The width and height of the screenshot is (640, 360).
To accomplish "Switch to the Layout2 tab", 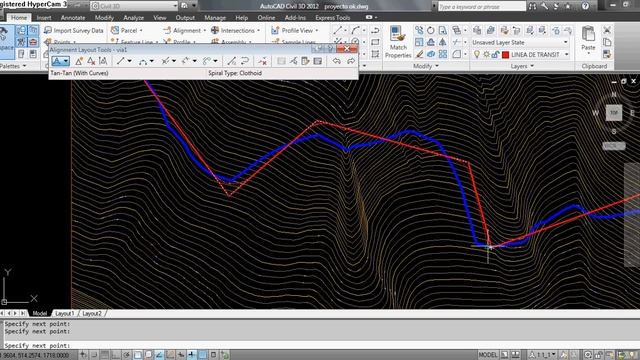I will (x=91, y=313).
